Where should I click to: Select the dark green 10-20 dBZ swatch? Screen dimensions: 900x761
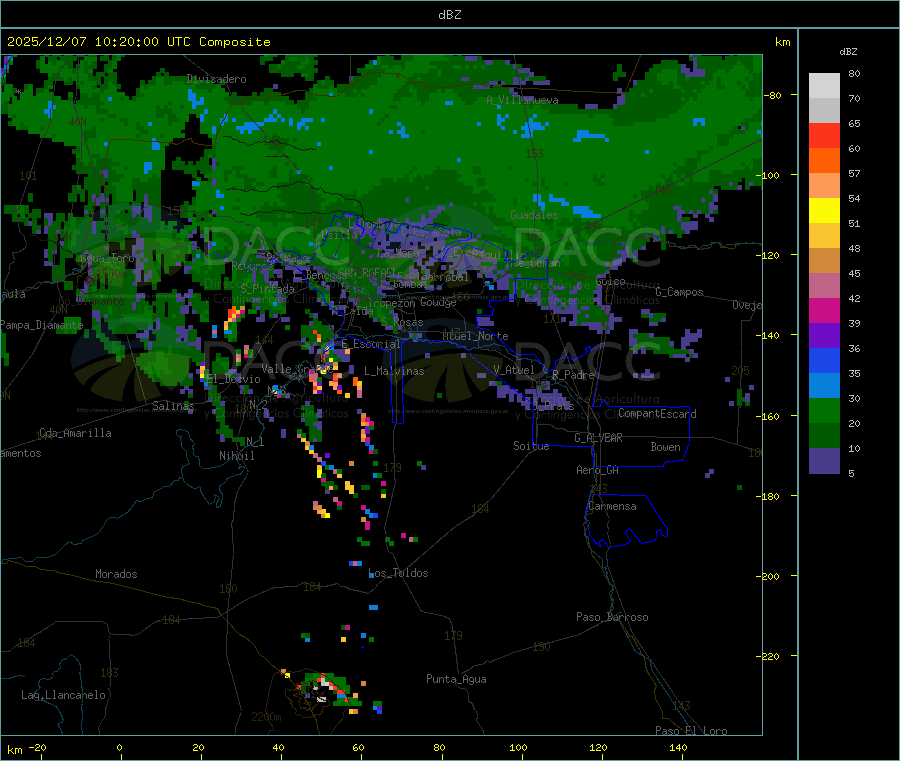(824, 436)
